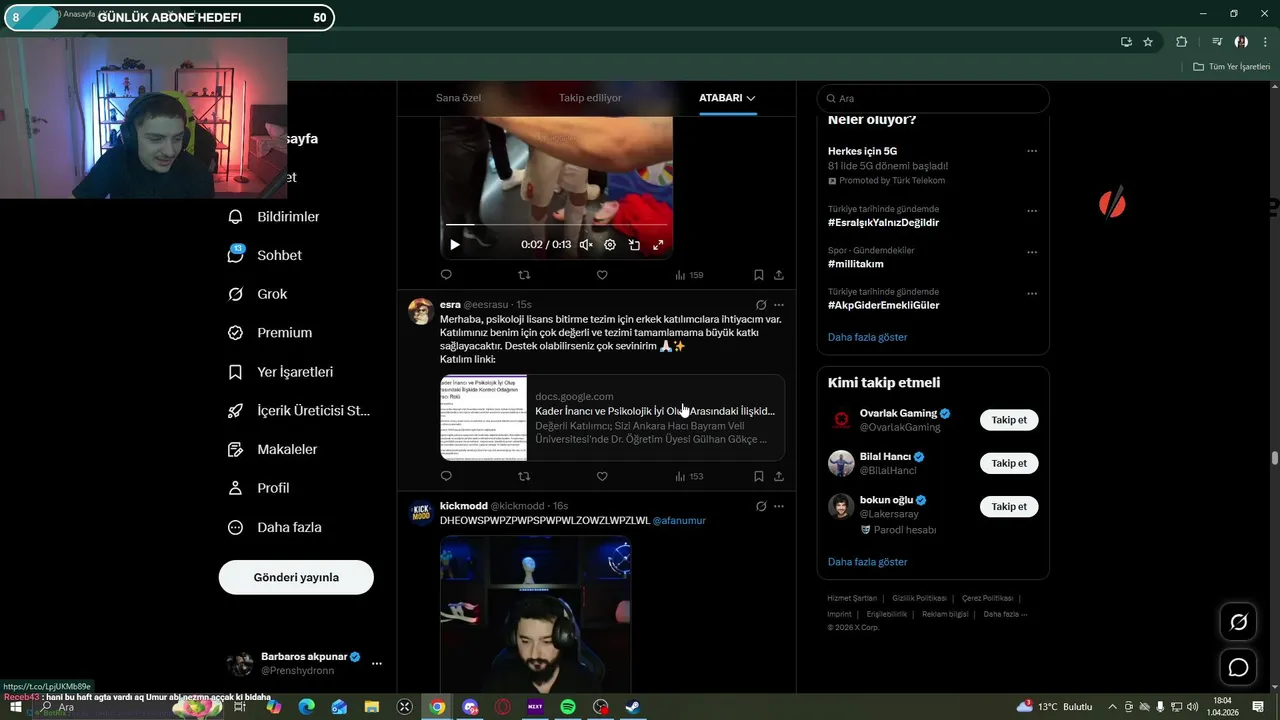The image size is (1280, 720).
Task: Focus the Ara search field
Action: coord(933,98)
